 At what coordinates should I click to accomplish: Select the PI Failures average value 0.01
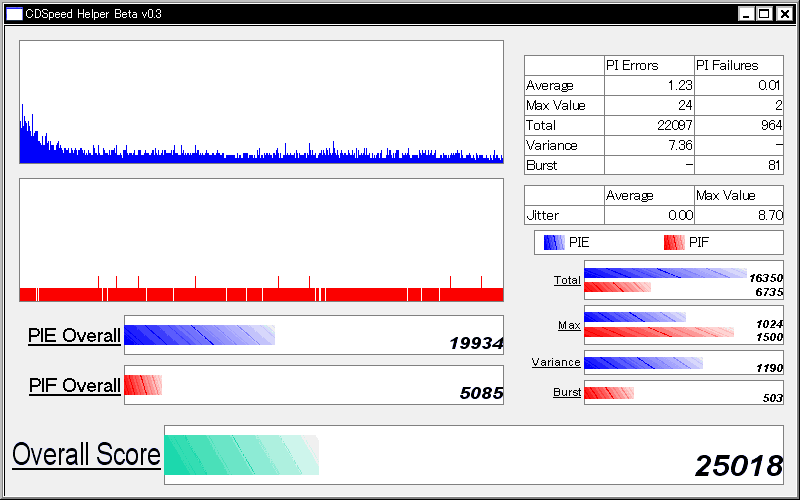pyautogui.click(x=769, y=85)
